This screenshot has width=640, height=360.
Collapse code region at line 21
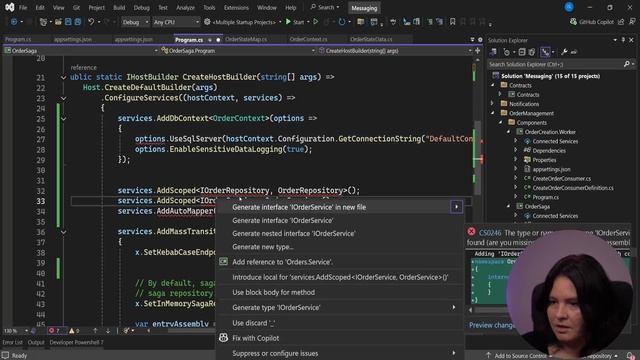tap(63, 77)
